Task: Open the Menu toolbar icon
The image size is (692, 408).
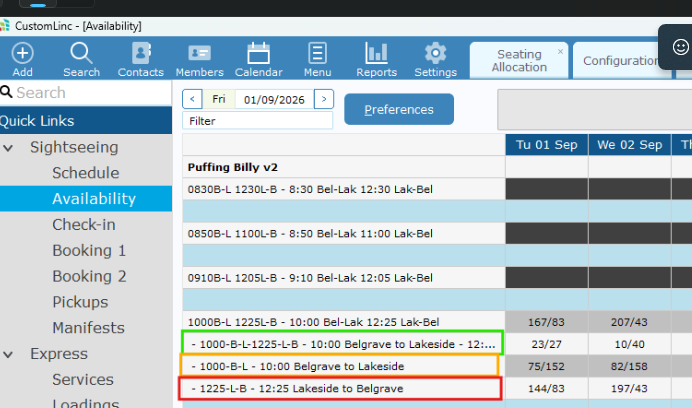Action: tap(317, 60)
